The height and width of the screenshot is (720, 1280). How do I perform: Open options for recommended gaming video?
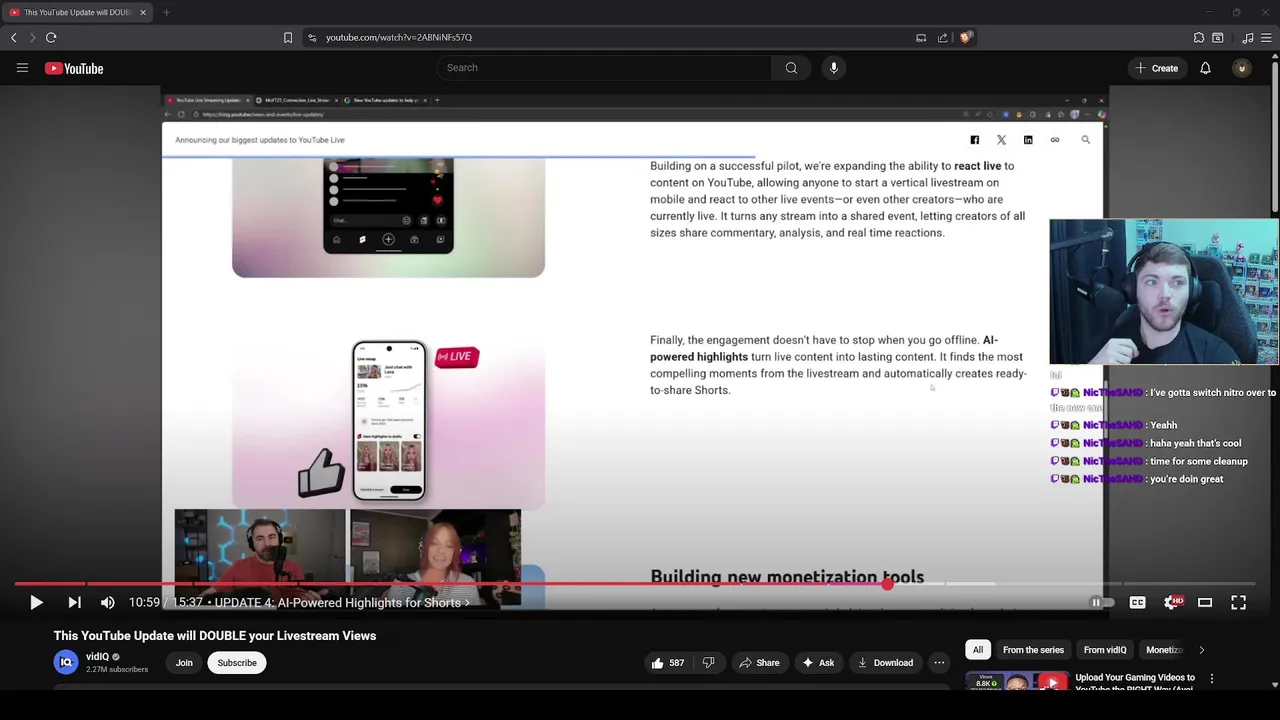1212,678
